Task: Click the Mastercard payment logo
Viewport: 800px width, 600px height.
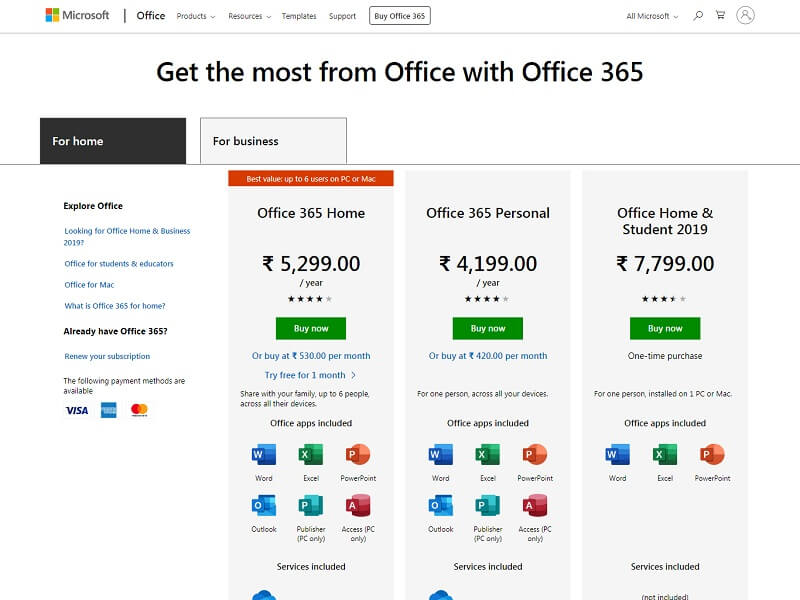Action: pyautogui.click(x=139, y=410)
